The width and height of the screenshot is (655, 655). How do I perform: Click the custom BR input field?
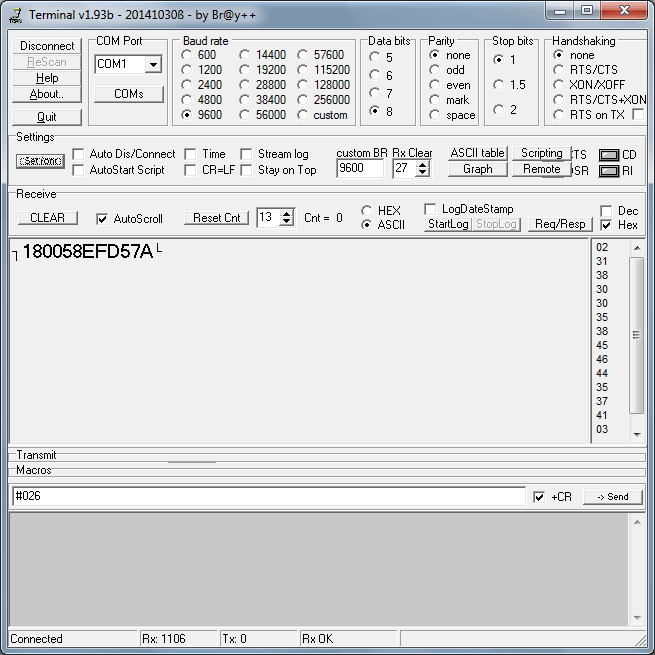click(359, 169)
